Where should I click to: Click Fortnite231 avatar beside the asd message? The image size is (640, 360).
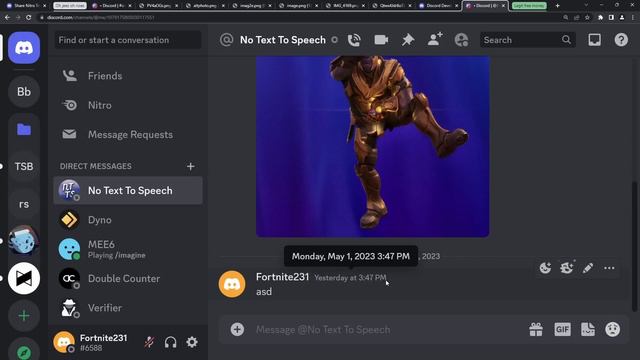232,284
